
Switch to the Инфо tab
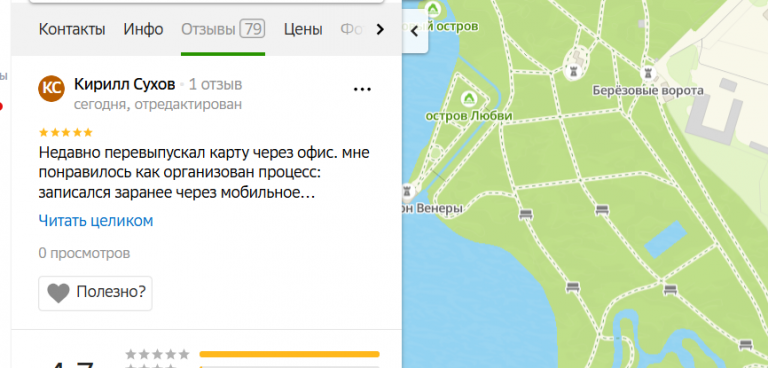click(x=143, y=30)
